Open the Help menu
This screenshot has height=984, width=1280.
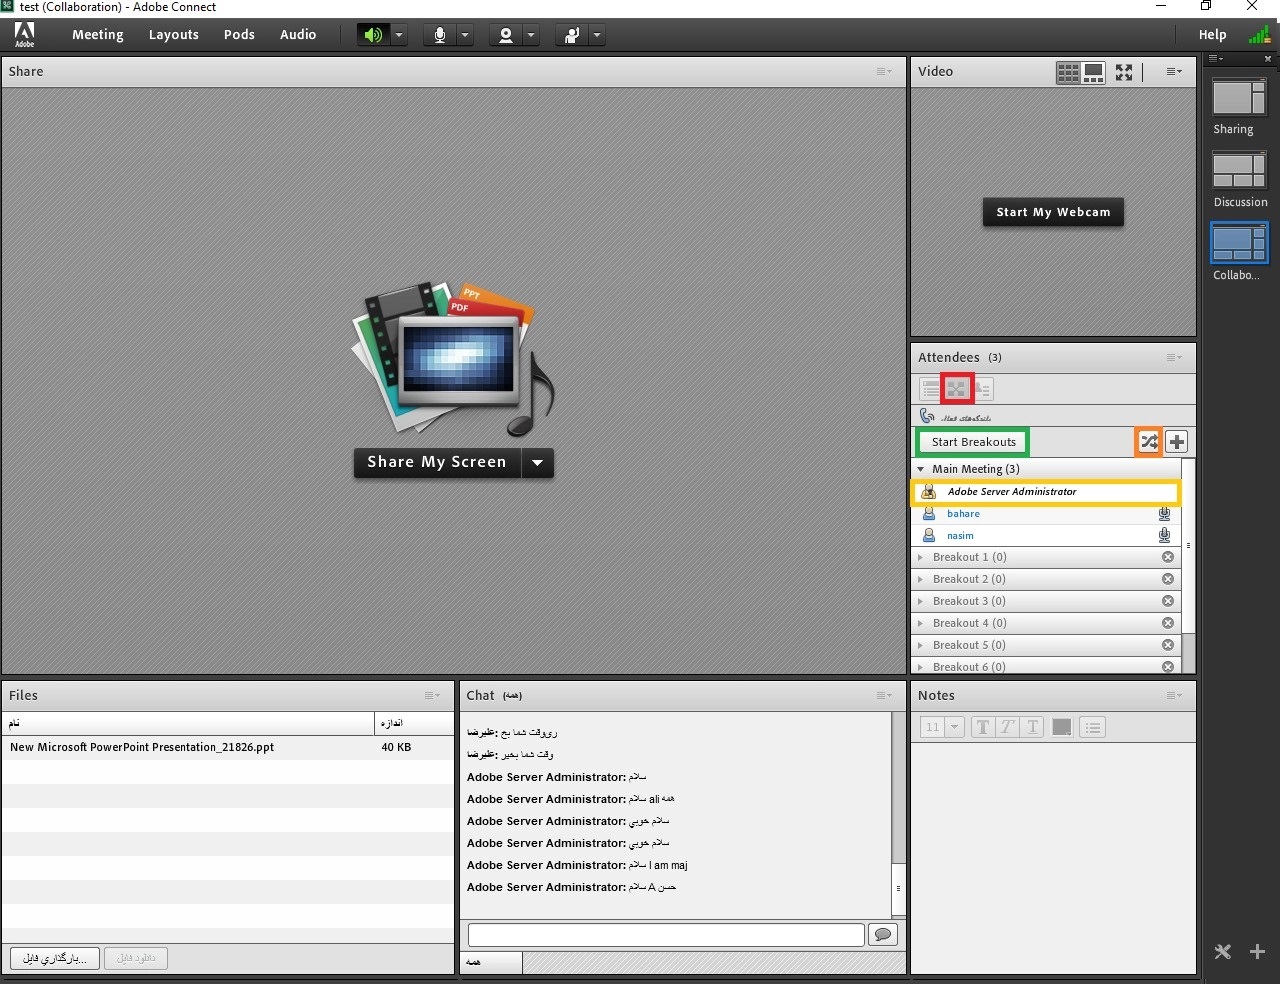click(x=1212, y=34)
